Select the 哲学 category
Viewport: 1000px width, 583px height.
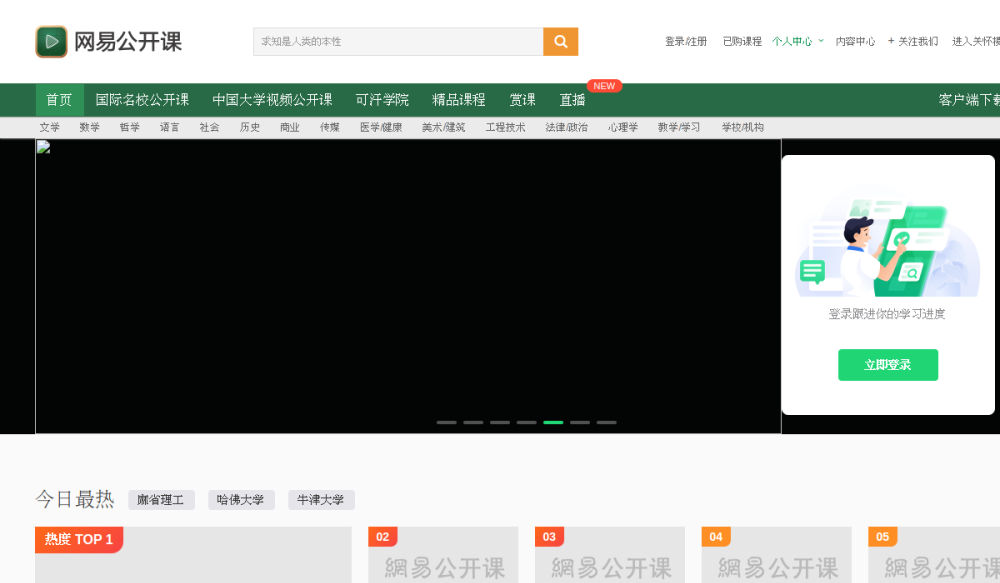(129, 128)
